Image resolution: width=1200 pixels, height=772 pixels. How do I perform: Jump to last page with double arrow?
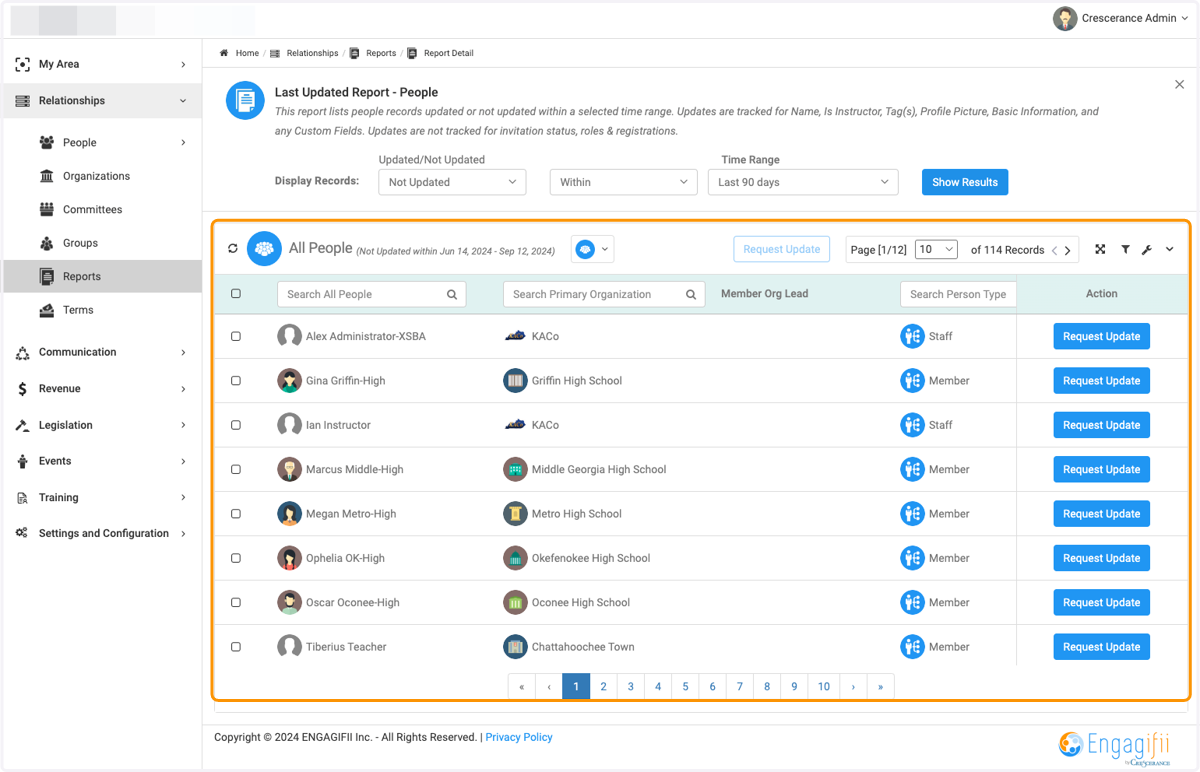[880, 686]
